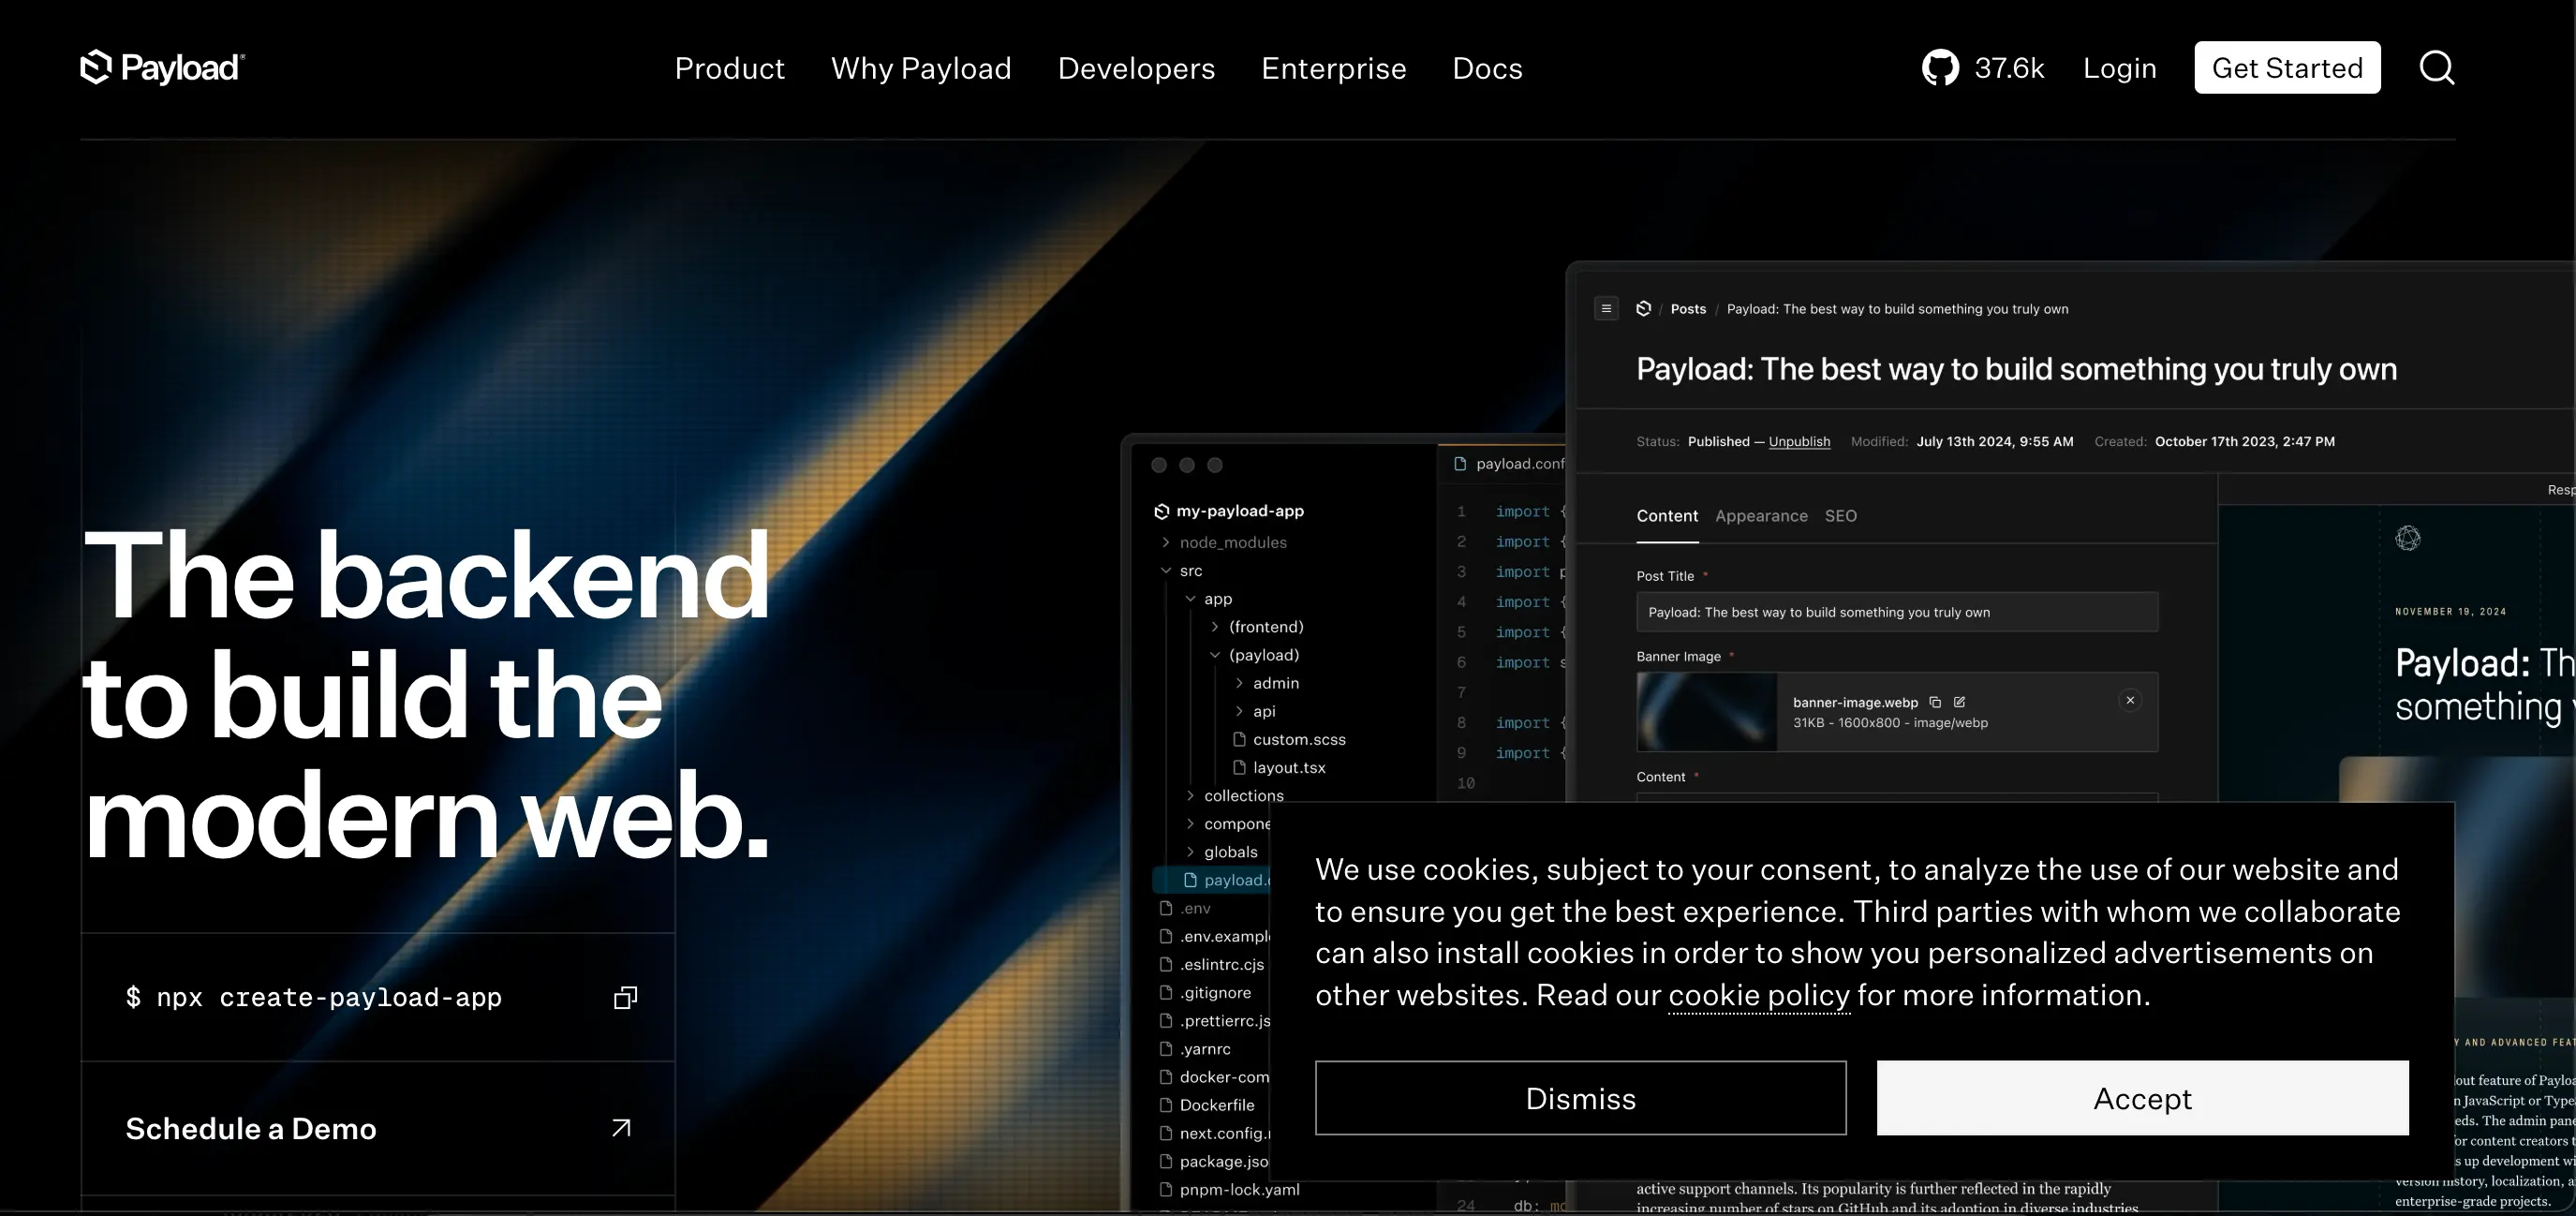This screenshot has height=1216, width=2576.
Task: Copy the npx create-payload-app command
Action: tap(625, 997)
